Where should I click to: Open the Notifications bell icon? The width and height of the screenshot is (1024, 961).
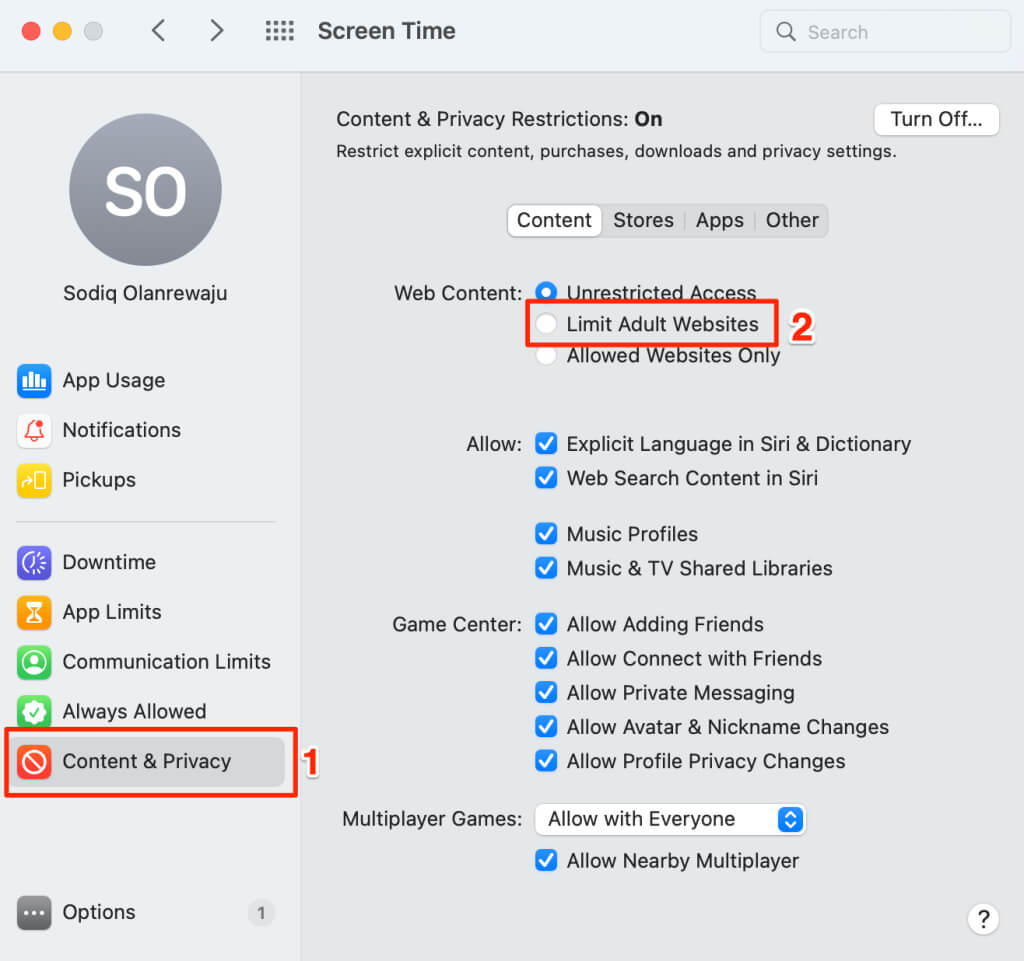coord(34,431)
